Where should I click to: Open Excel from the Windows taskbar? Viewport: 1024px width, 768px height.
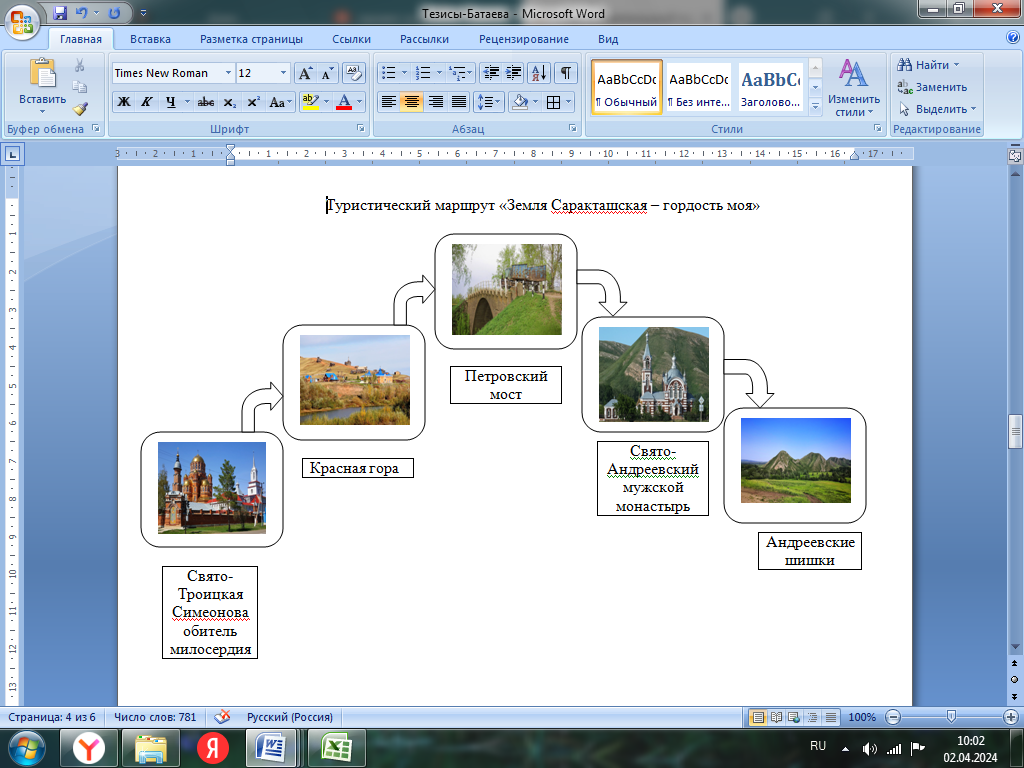coord(335,747)
